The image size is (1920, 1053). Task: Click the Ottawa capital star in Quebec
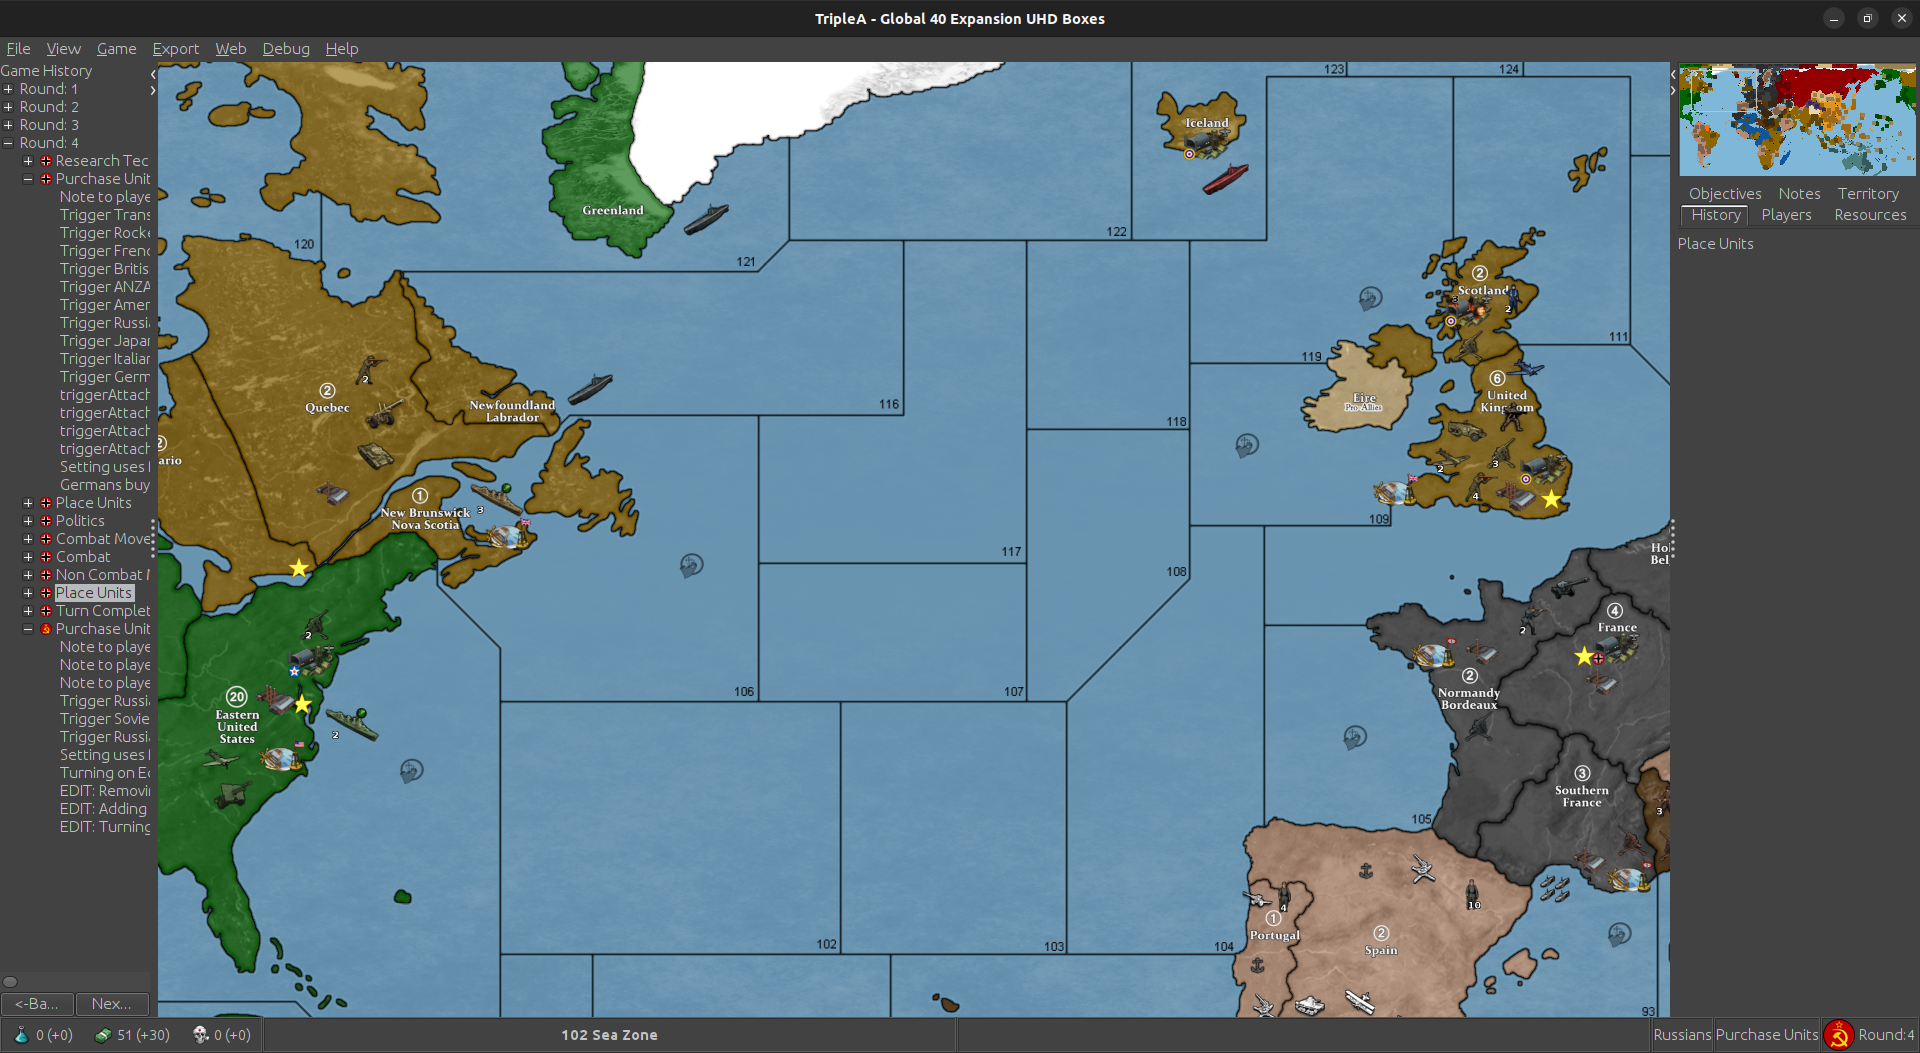(298, 568)
